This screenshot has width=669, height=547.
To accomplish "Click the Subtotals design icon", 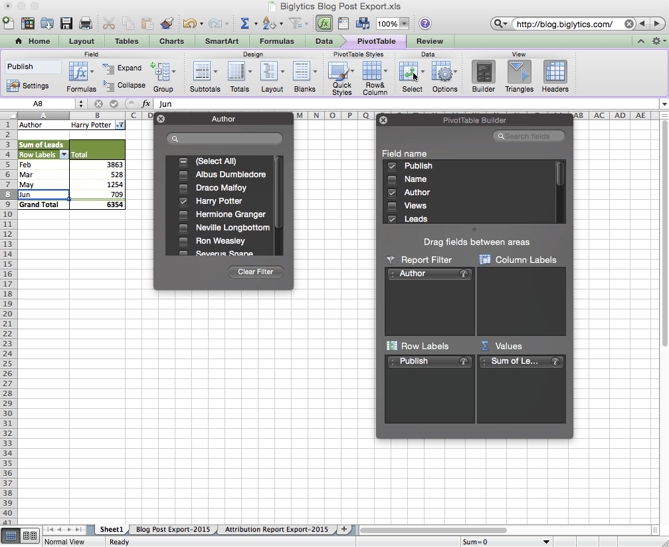I will [203, 72].
